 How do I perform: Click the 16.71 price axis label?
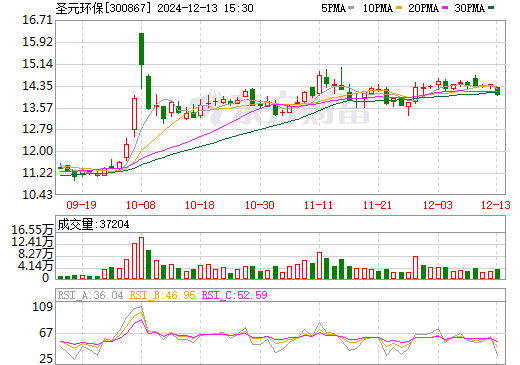38,20
